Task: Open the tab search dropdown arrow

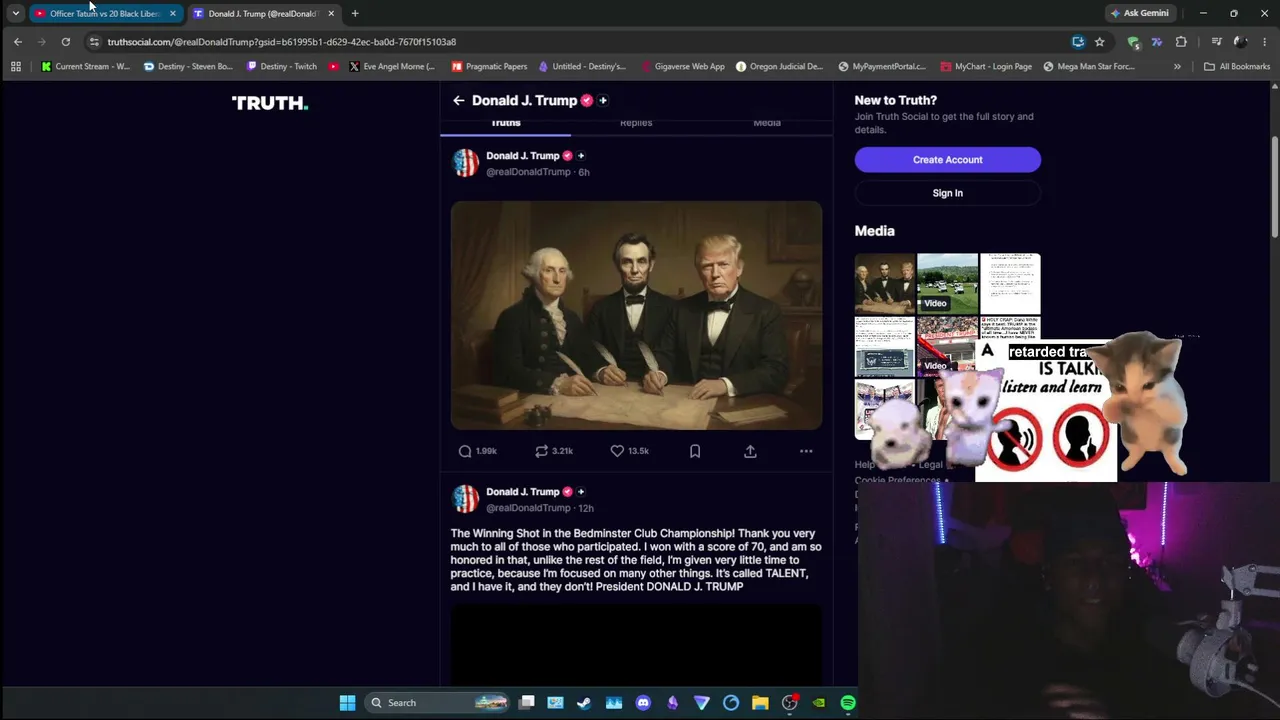Action: pos(15,14)
